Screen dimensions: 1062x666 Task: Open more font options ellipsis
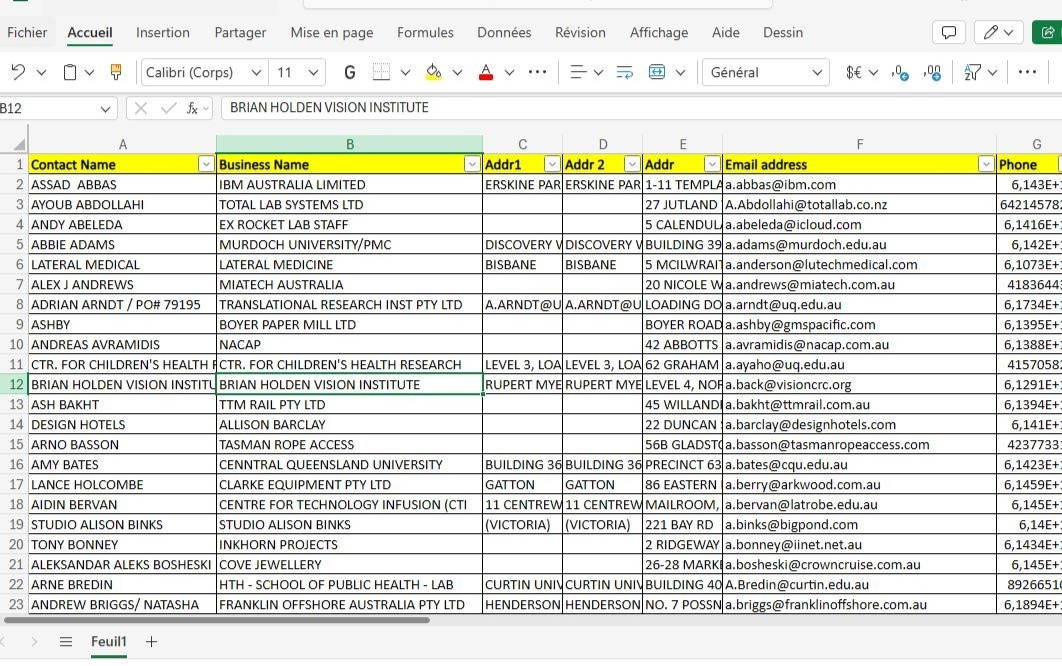[x=537, y=72]
